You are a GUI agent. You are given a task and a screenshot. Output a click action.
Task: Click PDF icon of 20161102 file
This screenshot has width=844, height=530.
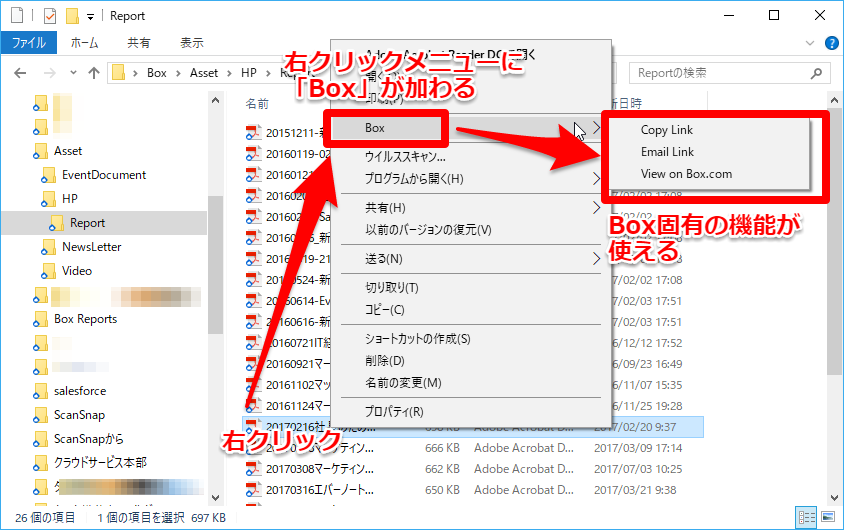253,385
